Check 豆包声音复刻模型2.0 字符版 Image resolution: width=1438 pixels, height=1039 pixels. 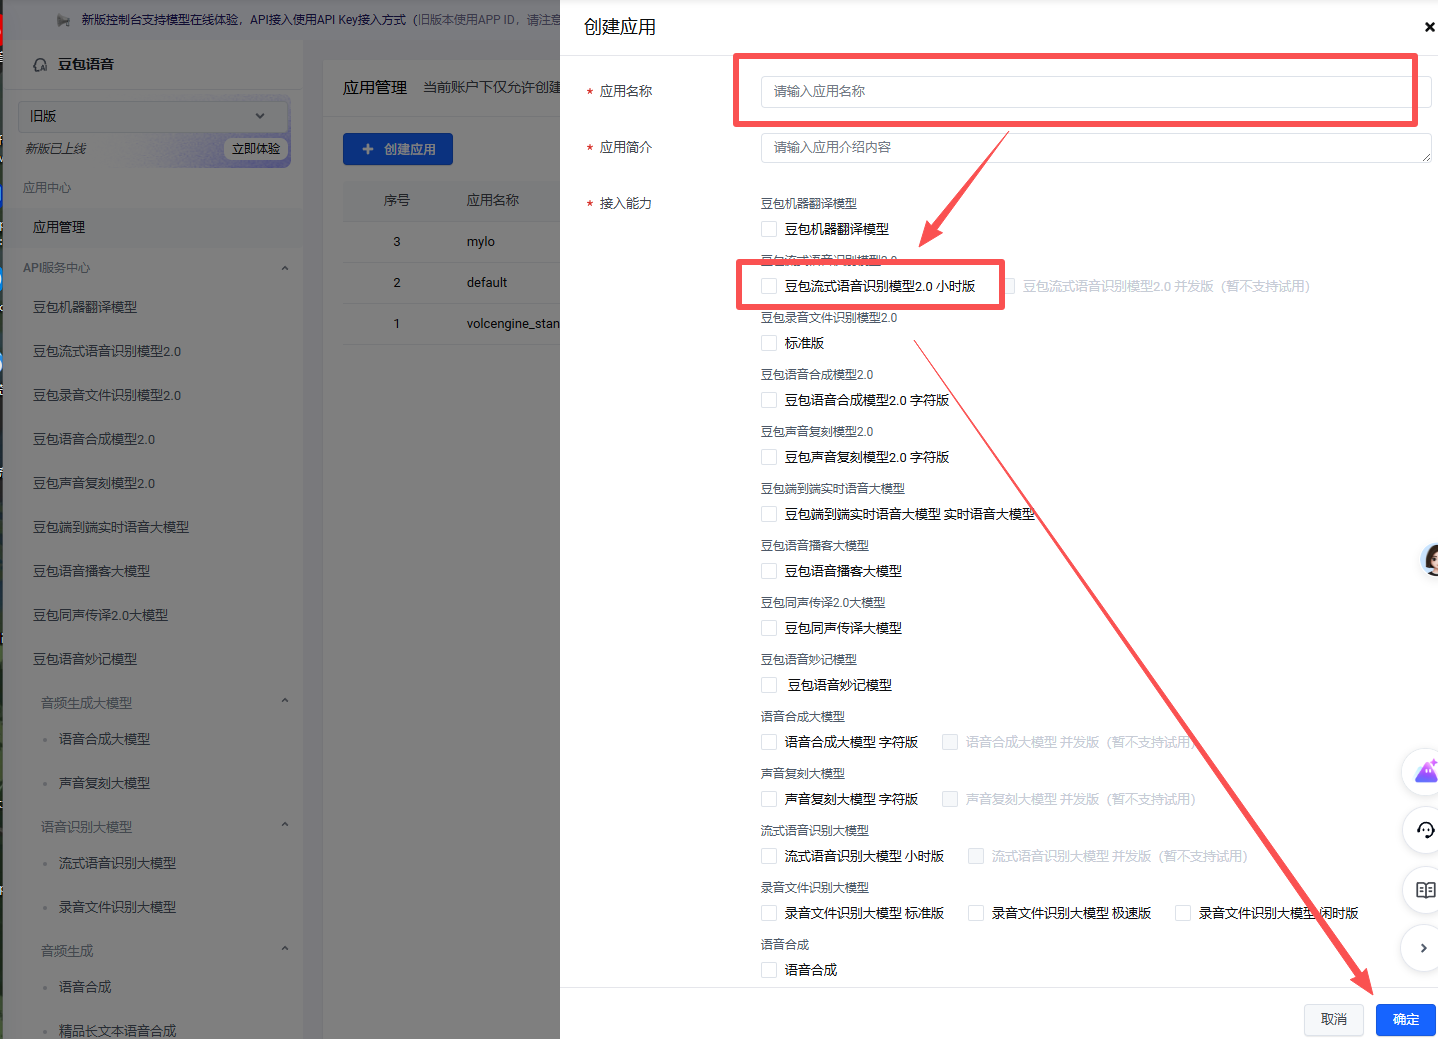[x=769, y=457]
